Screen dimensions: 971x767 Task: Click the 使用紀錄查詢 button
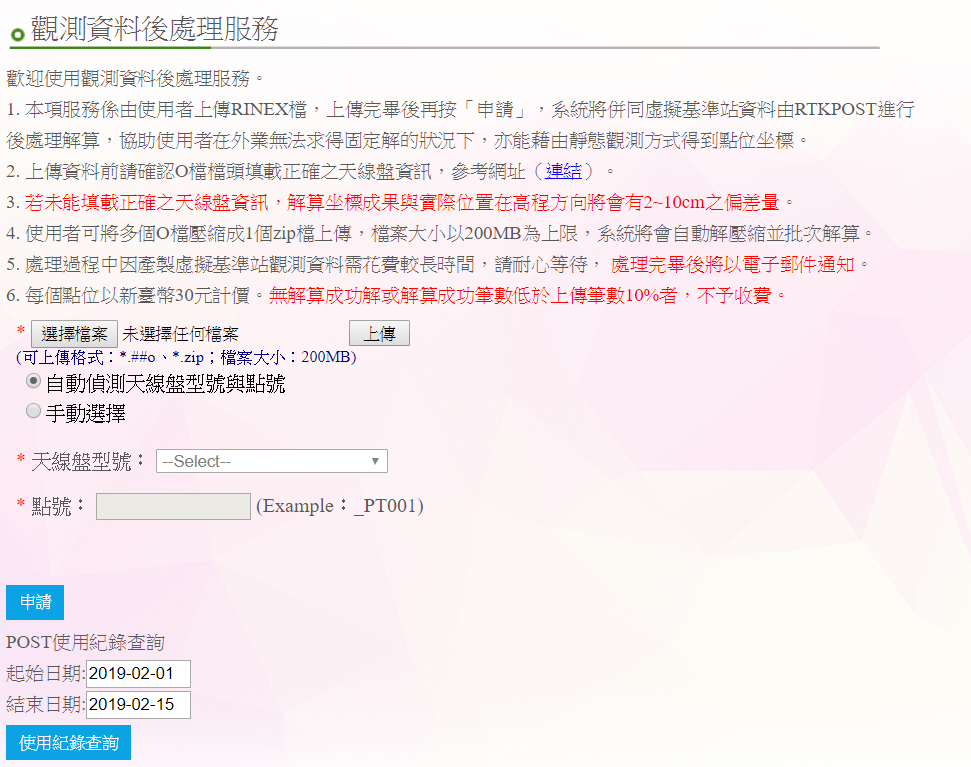point(69,742)
